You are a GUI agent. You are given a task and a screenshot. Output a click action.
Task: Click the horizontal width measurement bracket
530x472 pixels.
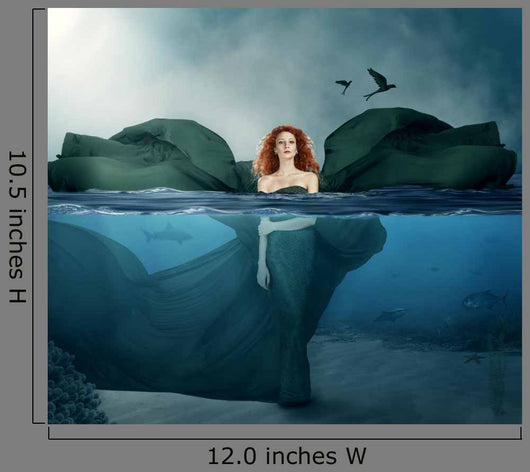(285, 434)
